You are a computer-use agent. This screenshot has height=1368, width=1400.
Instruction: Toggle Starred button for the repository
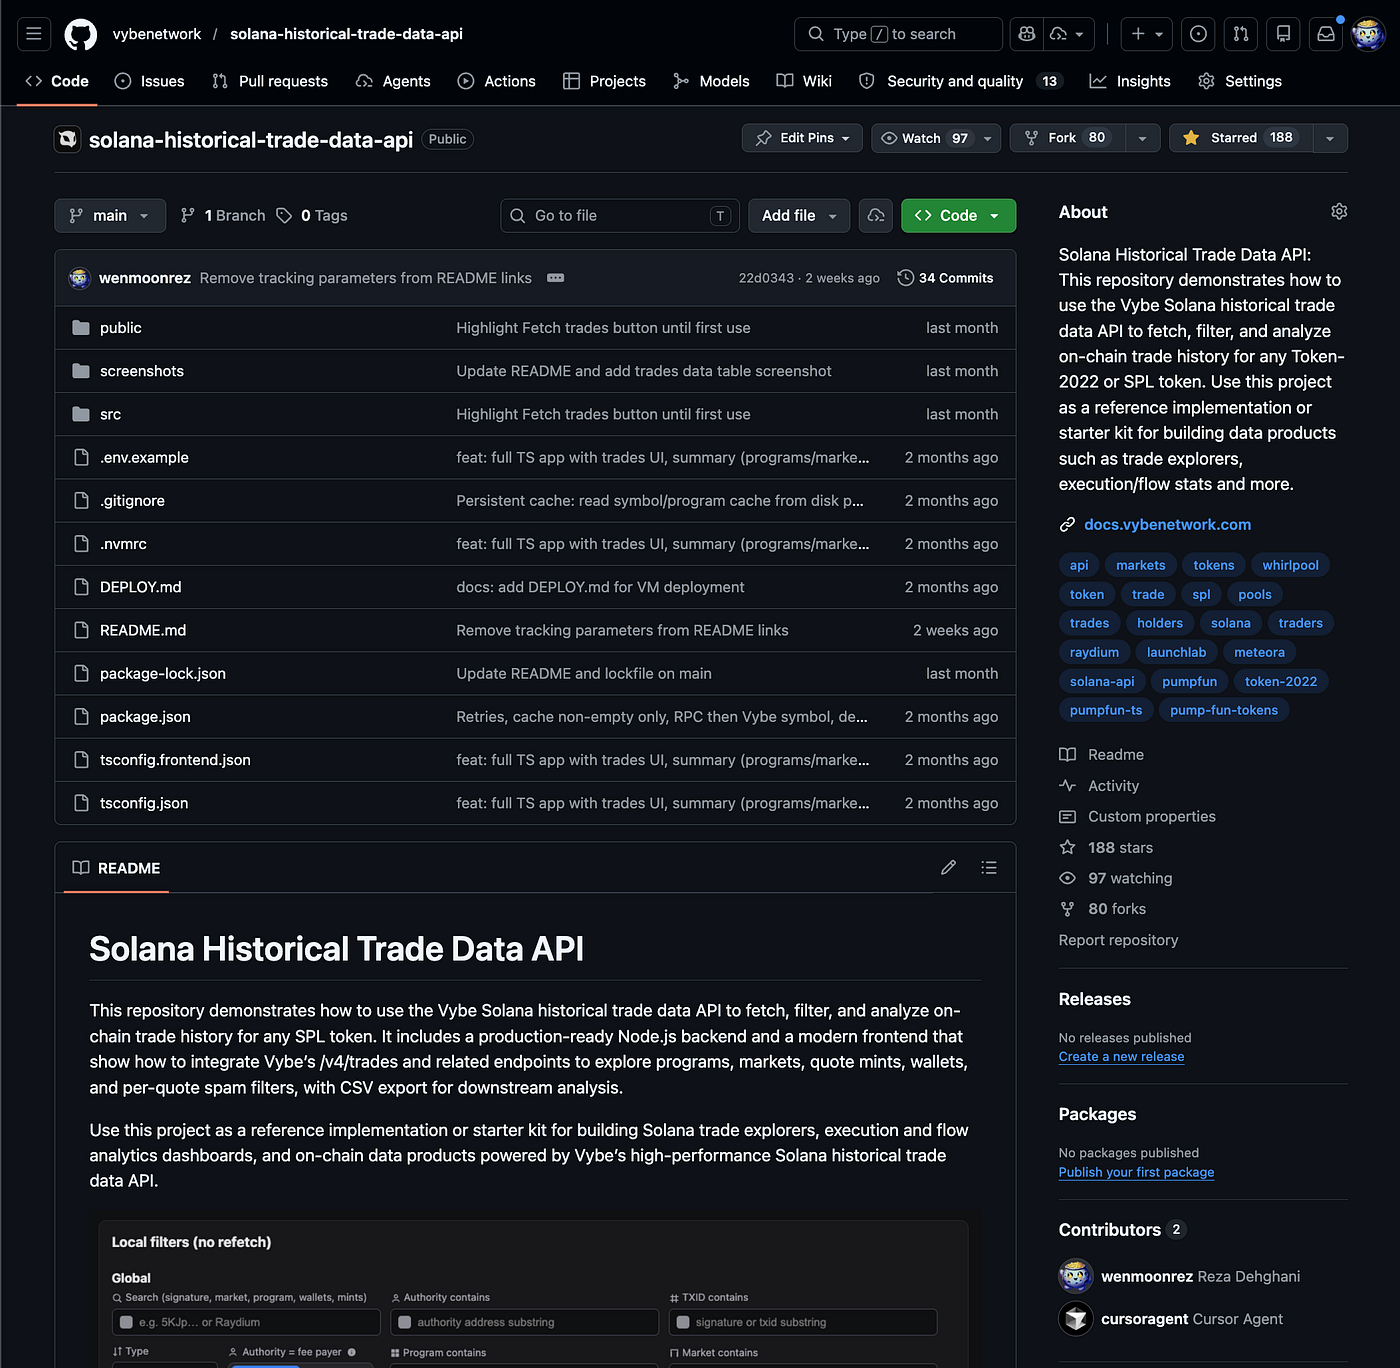pos(1240,138)
